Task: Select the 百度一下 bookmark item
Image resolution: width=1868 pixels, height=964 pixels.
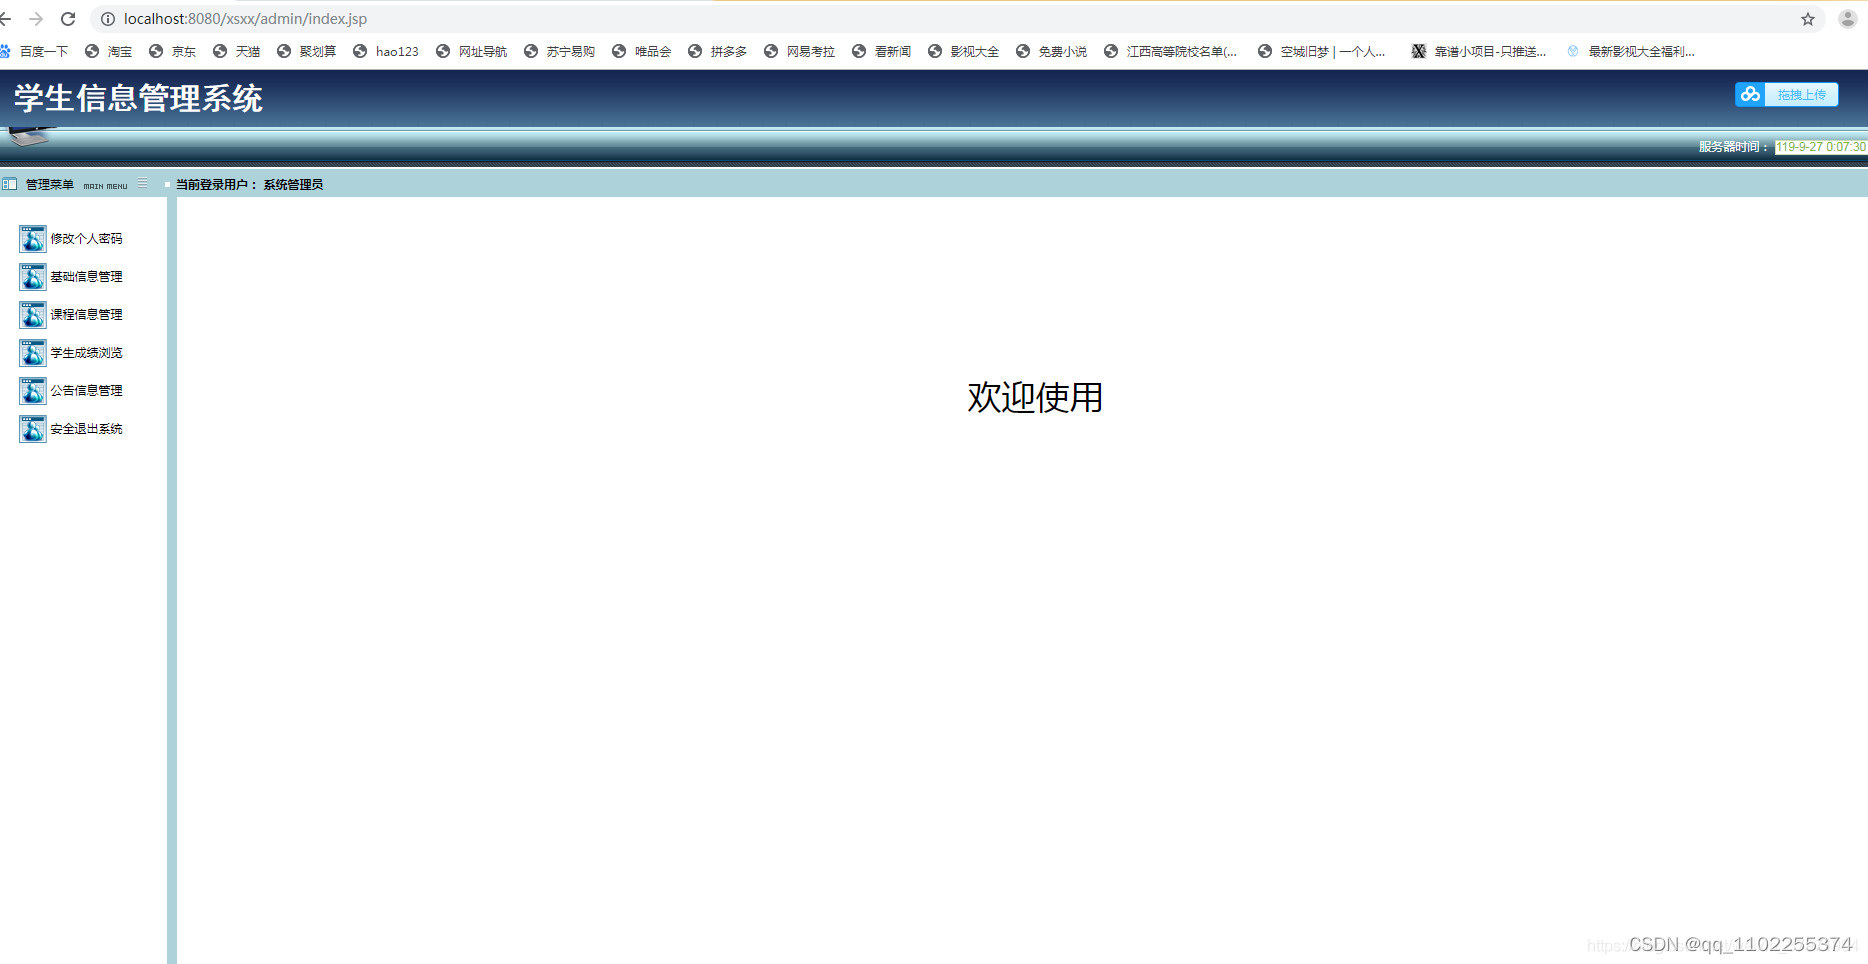Action: coord(43,51)
